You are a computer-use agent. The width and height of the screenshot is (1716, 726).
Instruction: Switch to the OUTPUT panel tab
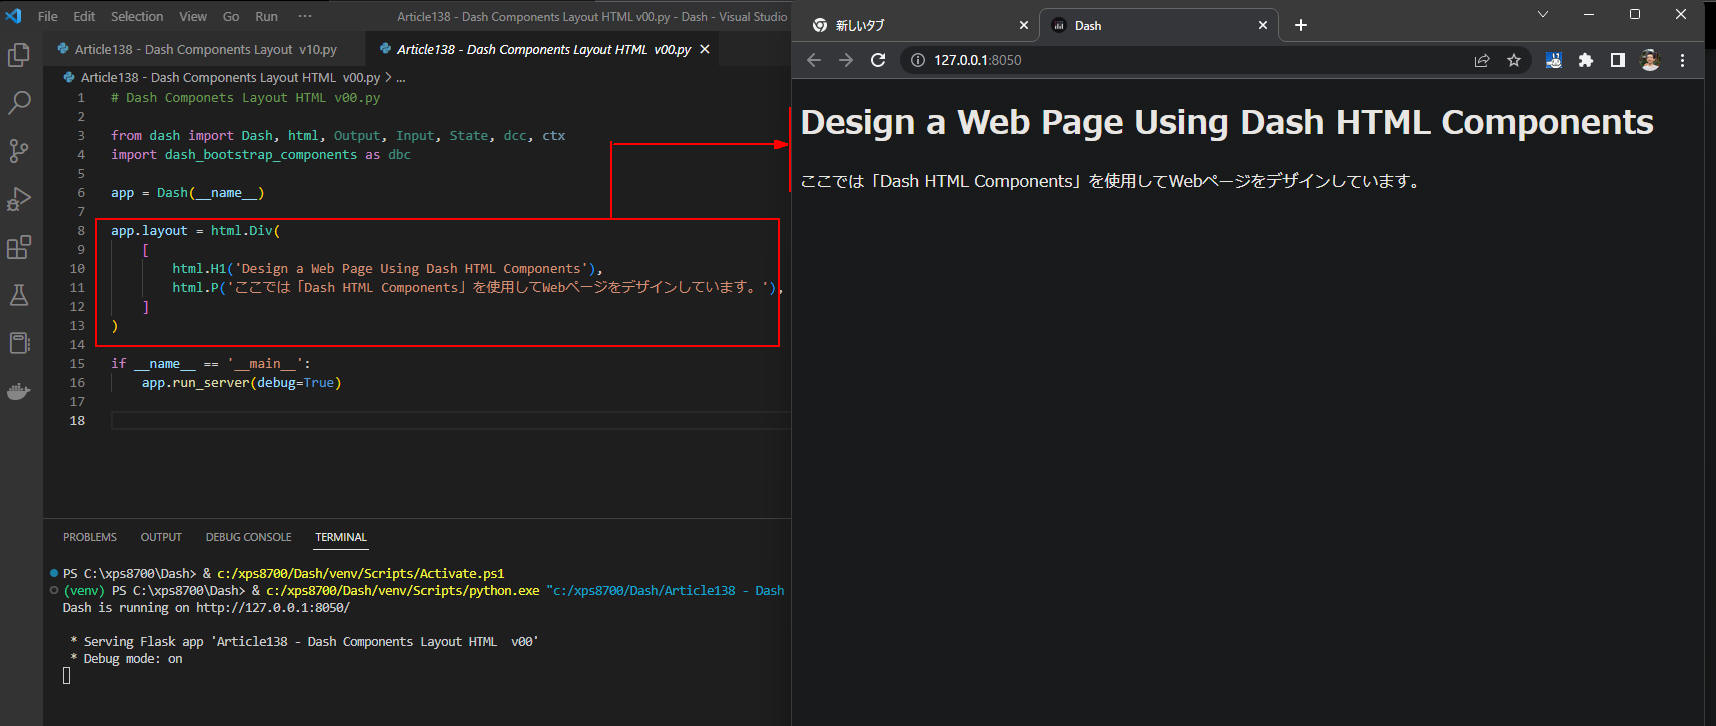click(x=161, y=537)
